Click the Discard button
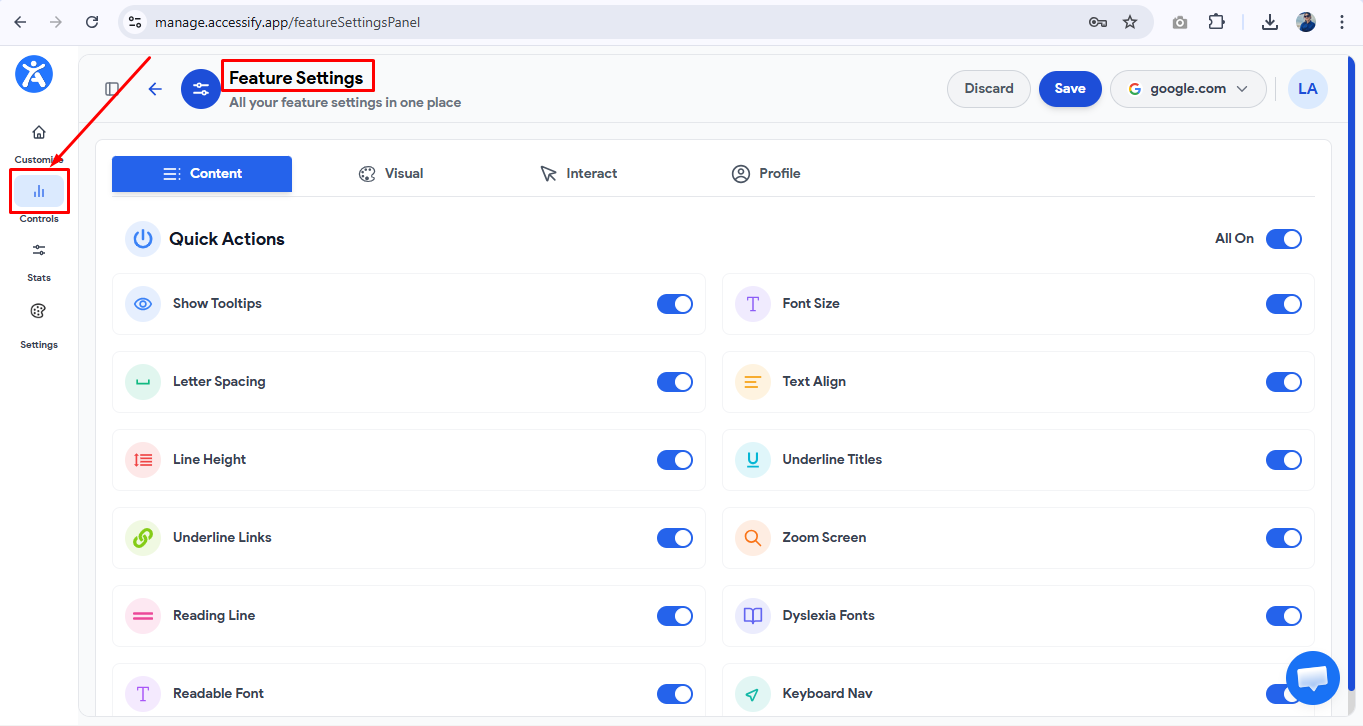Image resolution: width=1363 pixels, height=726 pixels. coord(988,88)
